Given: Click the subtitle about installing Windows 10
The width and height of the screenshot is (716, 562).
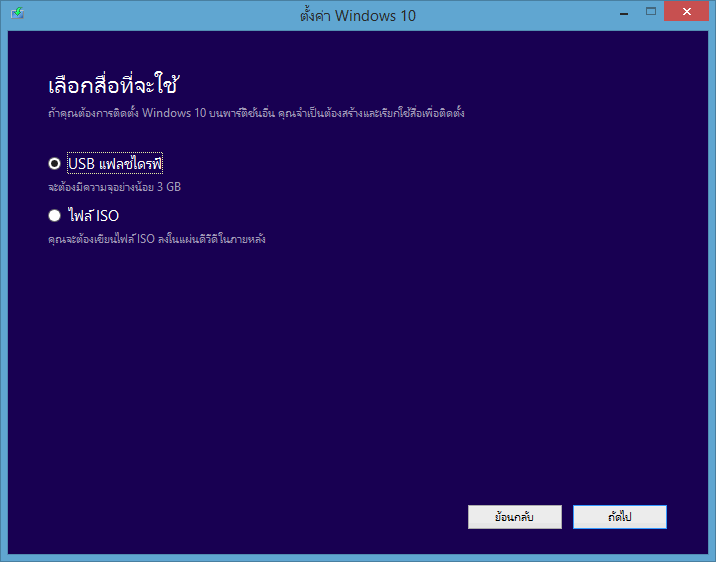Looking at the screenshot, I should (256, 113).
